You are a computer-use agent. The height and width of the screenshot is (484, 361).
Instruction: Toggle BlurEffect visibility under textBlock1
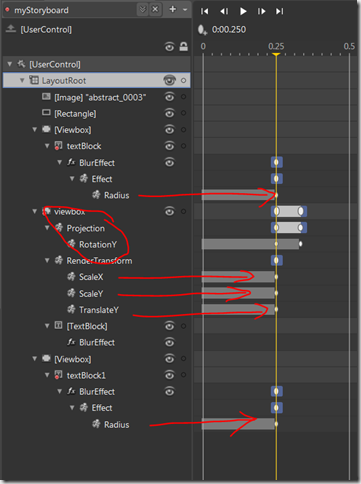[170, 391]
